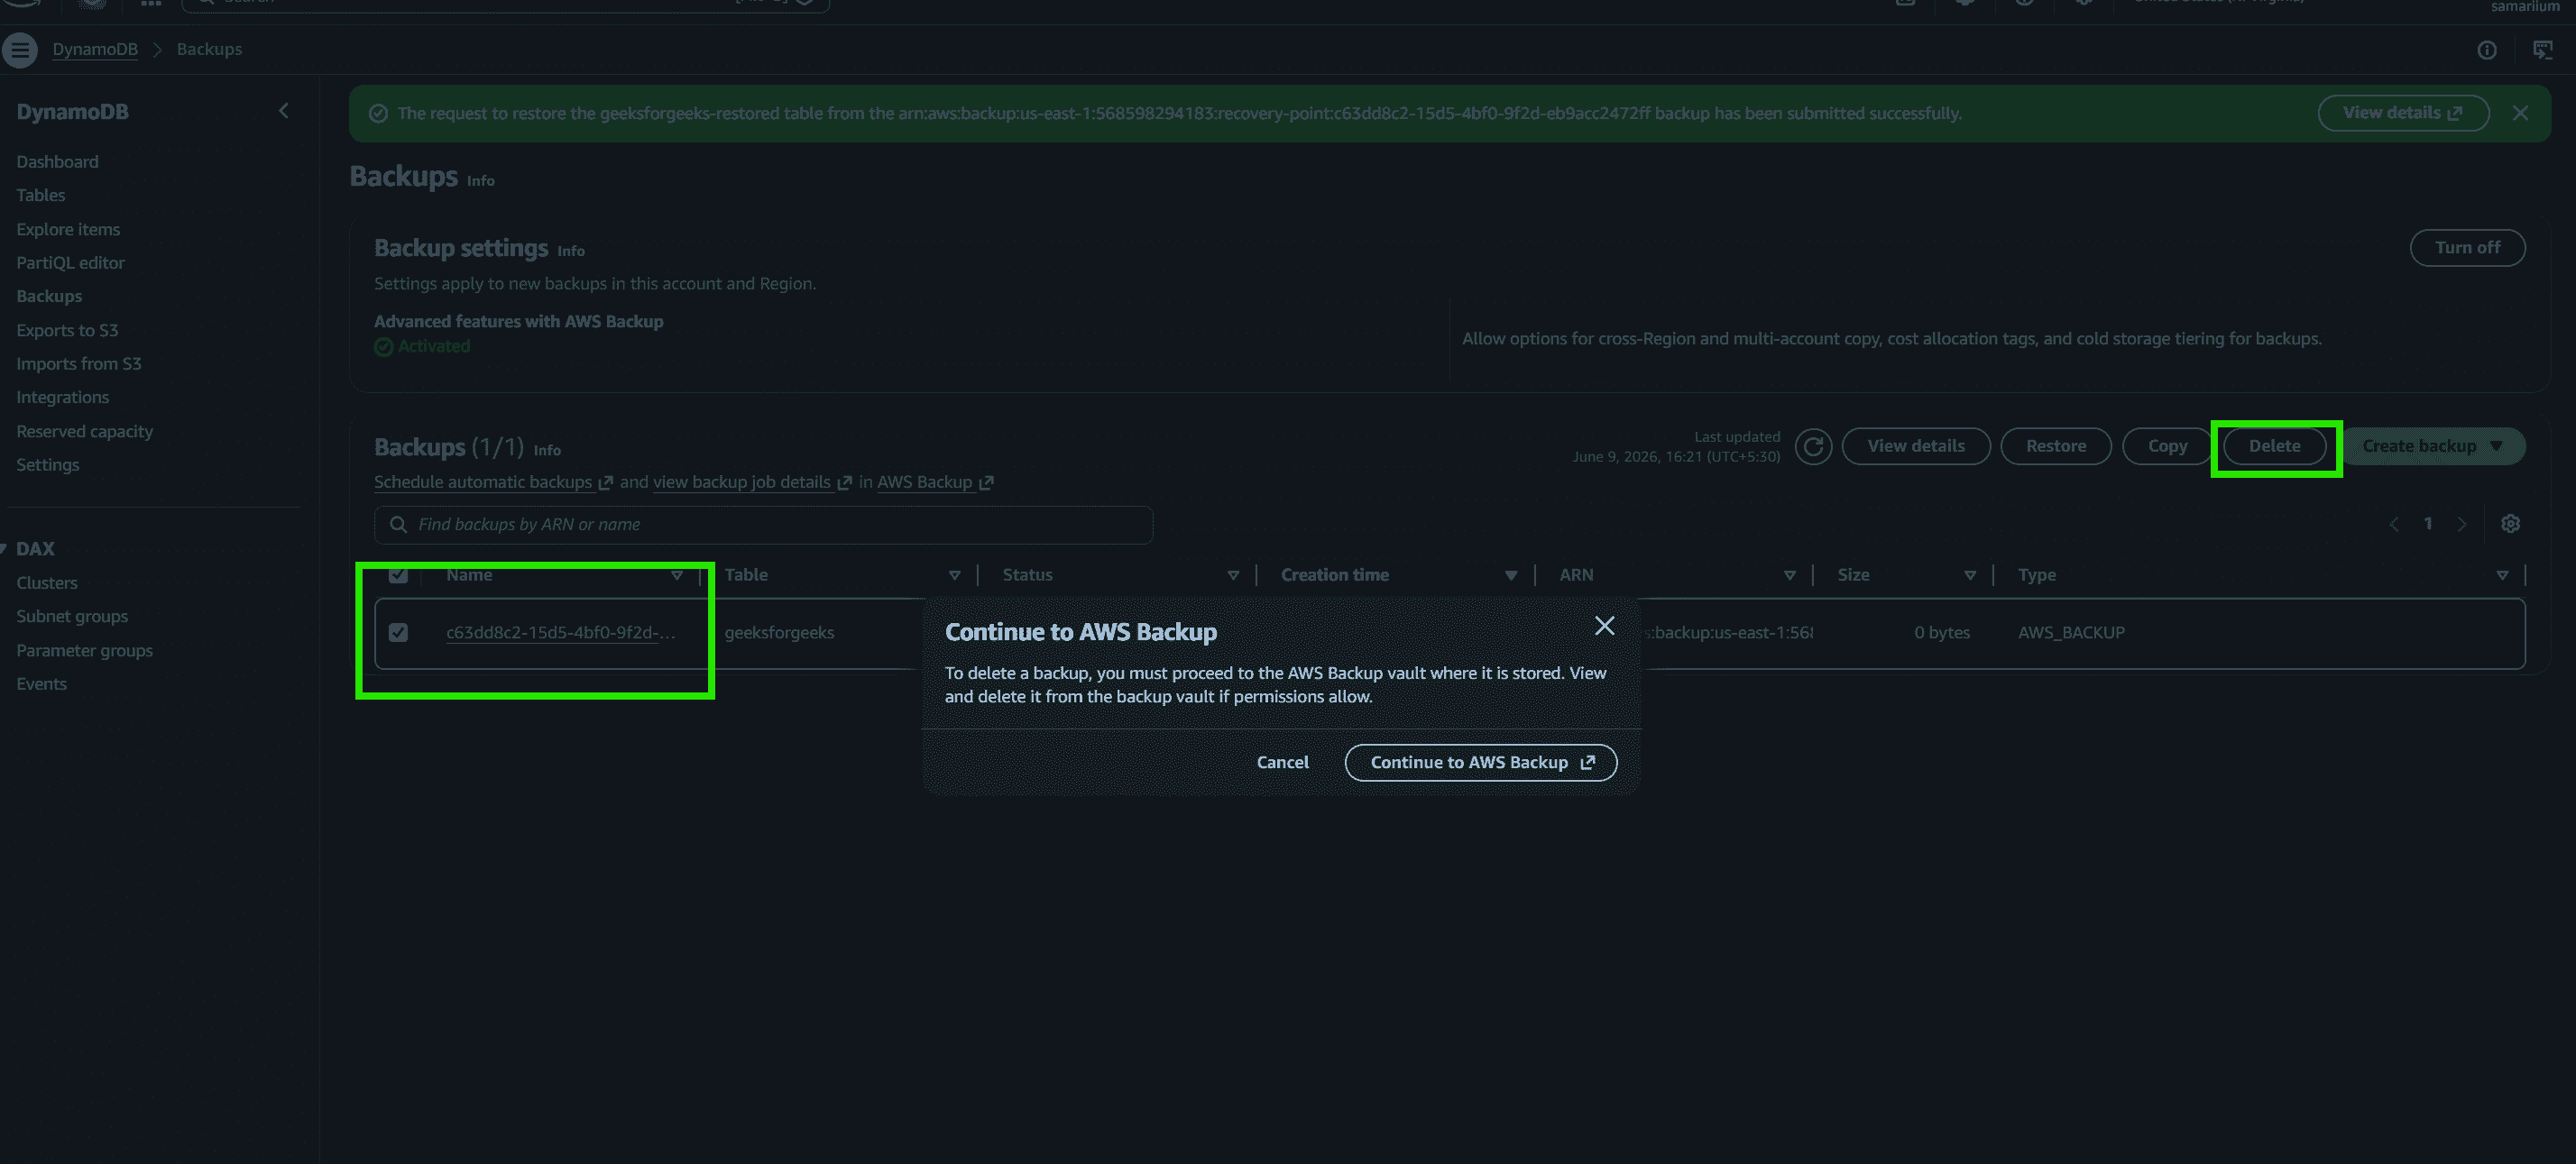Open Subnet groups in the sidebar
This screenshot has height=1164, width=2576.
[x=72, y=616]
